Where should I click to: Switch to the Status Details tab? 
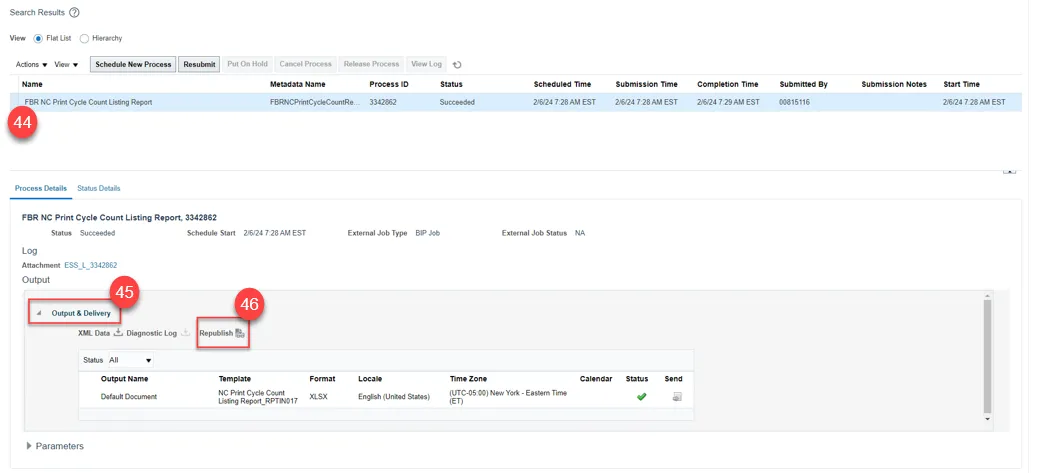(x=98, y=188)
